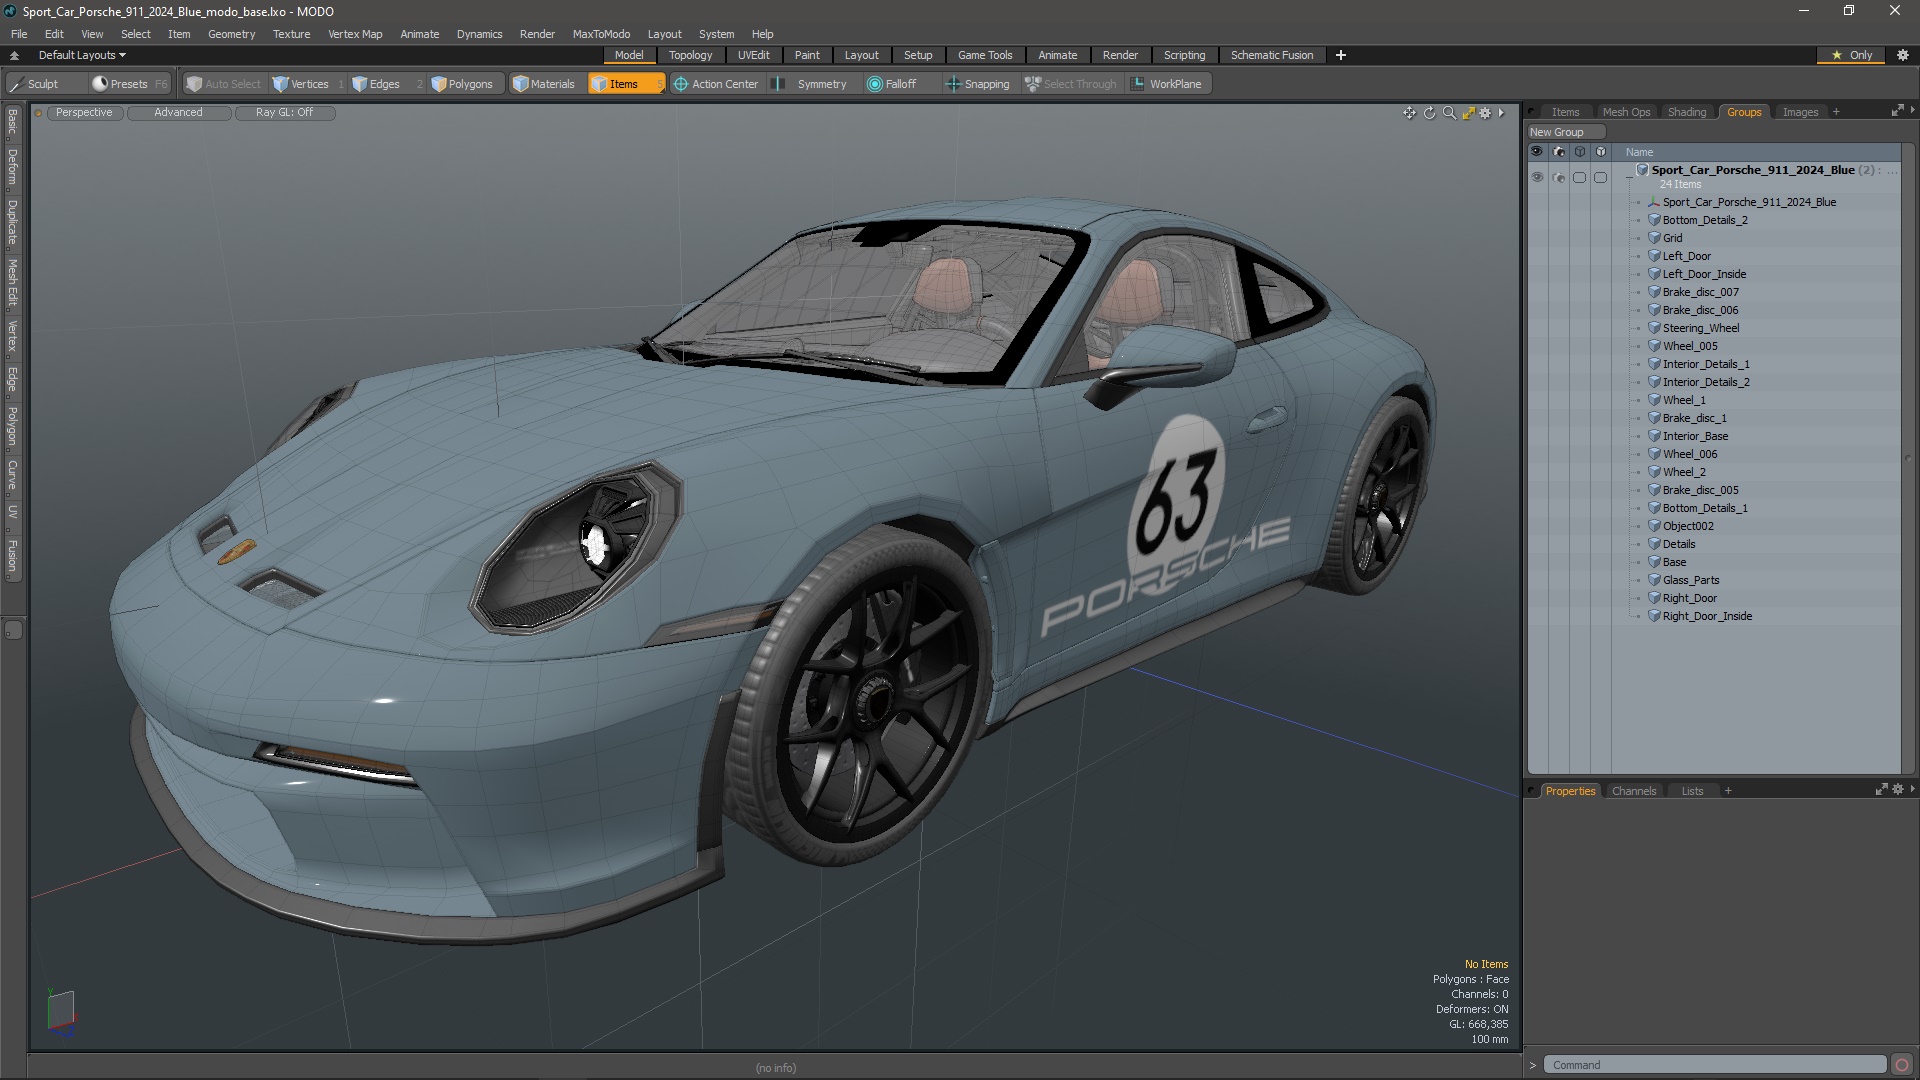1920x1080 pixels.
Task: Expand the viewport options arrow
Action: [1501, 113]
